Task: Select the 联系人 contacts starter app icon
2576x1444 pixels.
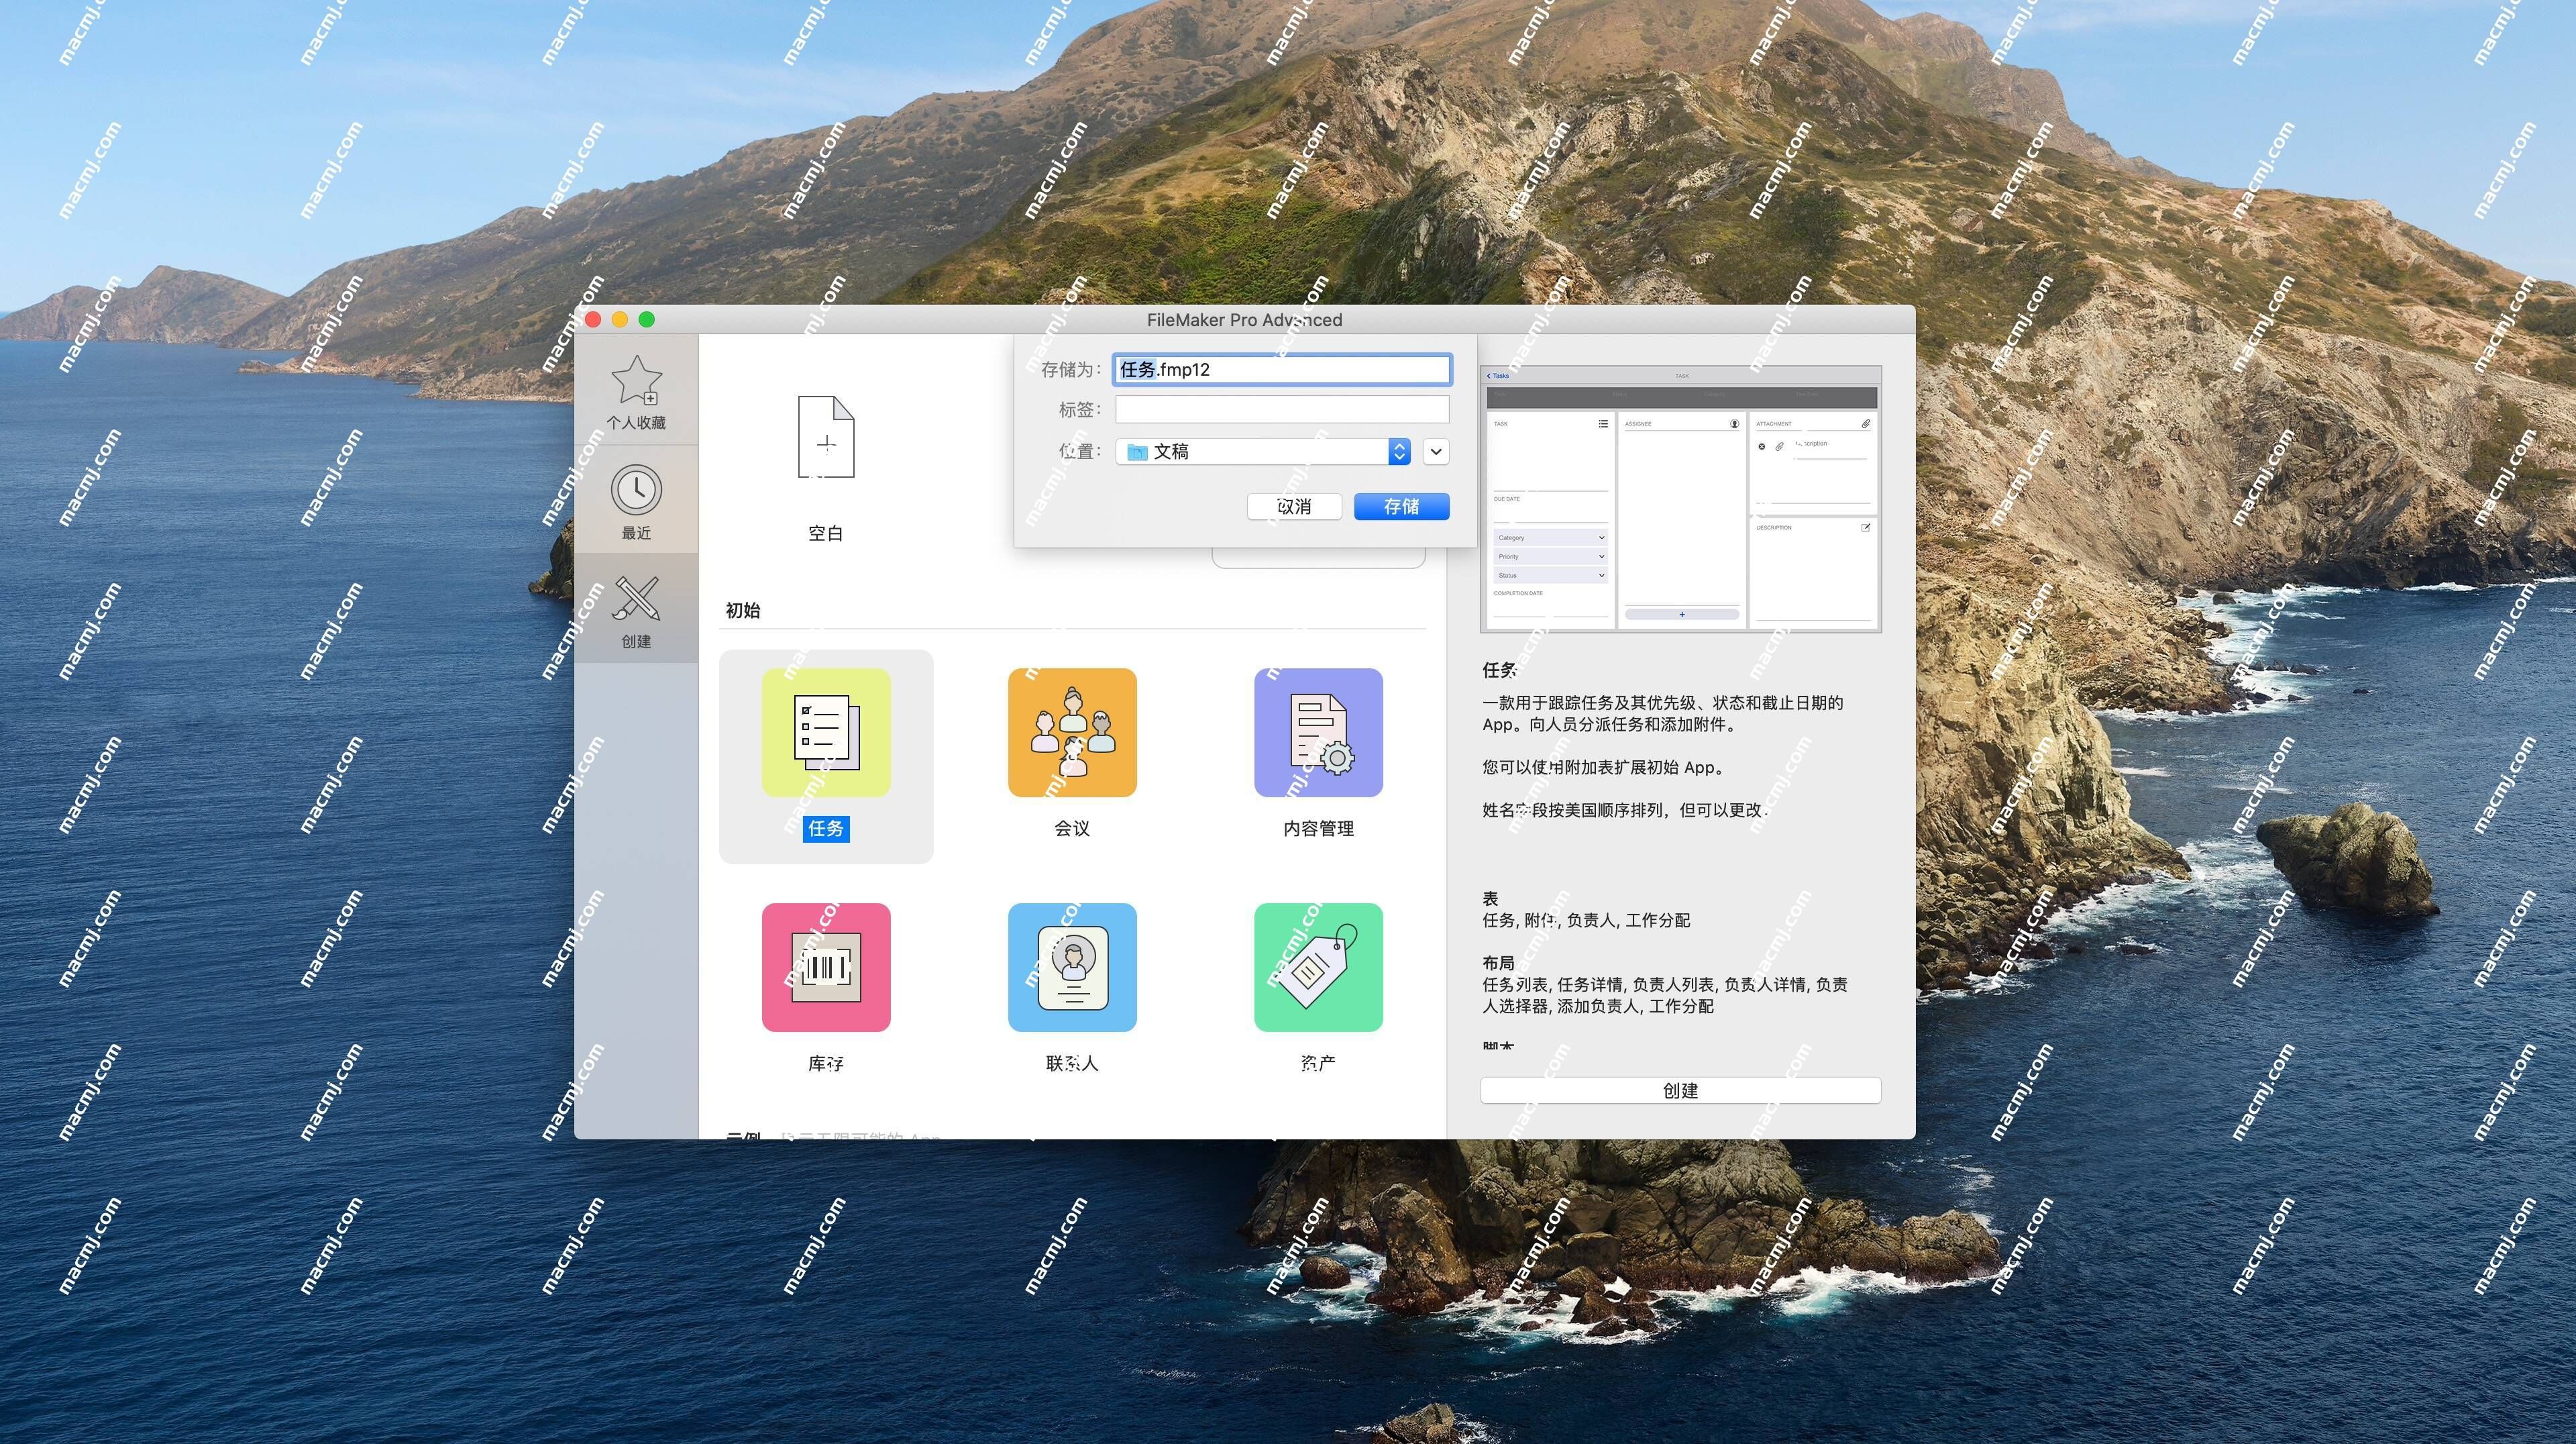Action: click(x=1072, y=967)
